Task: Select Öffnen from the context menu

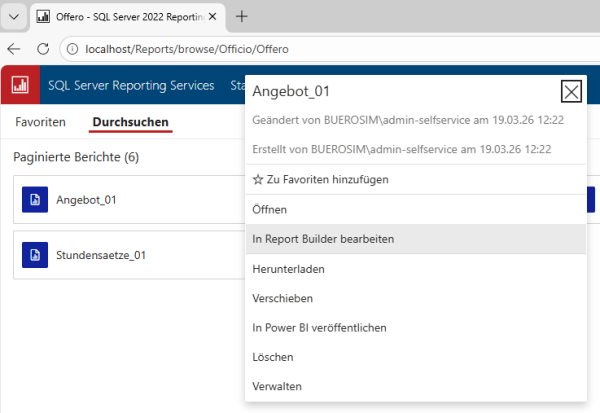Action: click(x=270, y=210)
